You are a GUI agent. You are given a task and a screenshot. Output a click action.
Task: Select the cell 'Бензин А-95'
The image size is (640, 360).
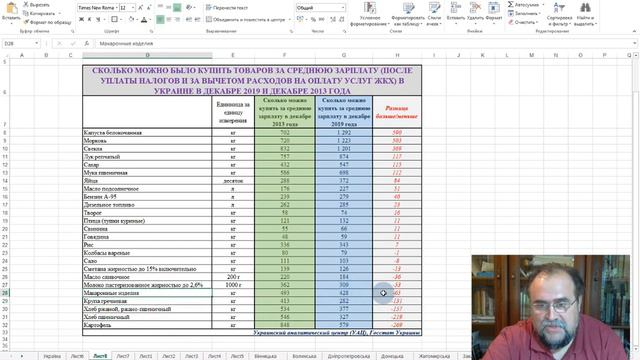(x=147, y=197)
